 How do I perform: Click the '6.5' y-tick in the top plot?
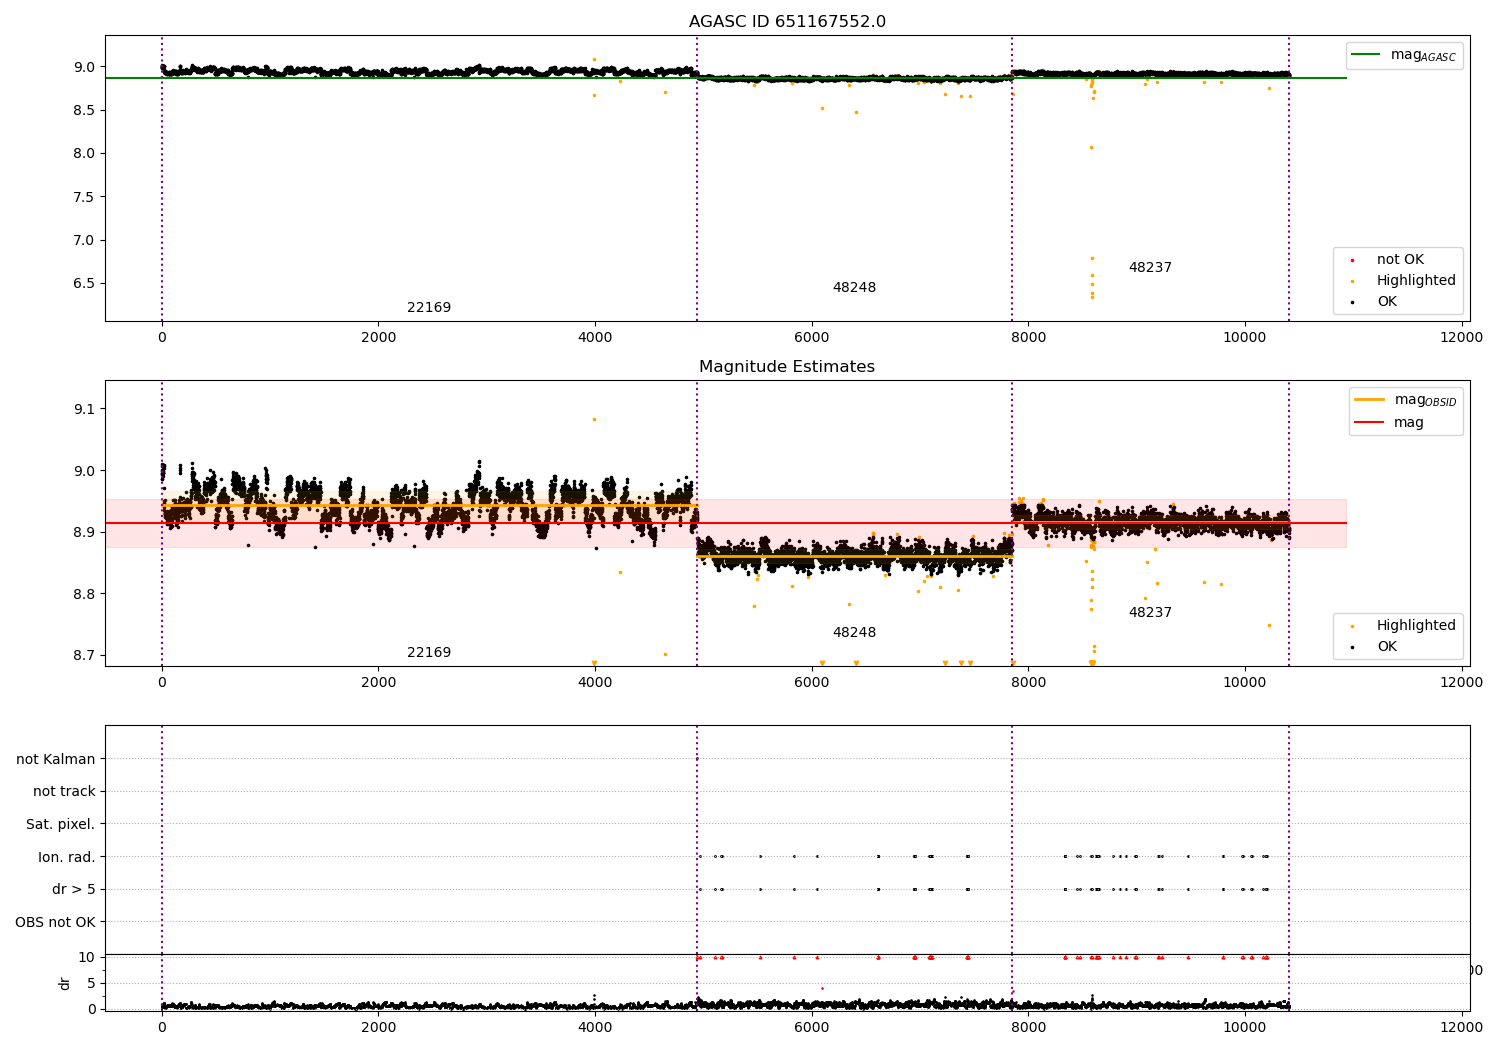click(x=86, y=283)
